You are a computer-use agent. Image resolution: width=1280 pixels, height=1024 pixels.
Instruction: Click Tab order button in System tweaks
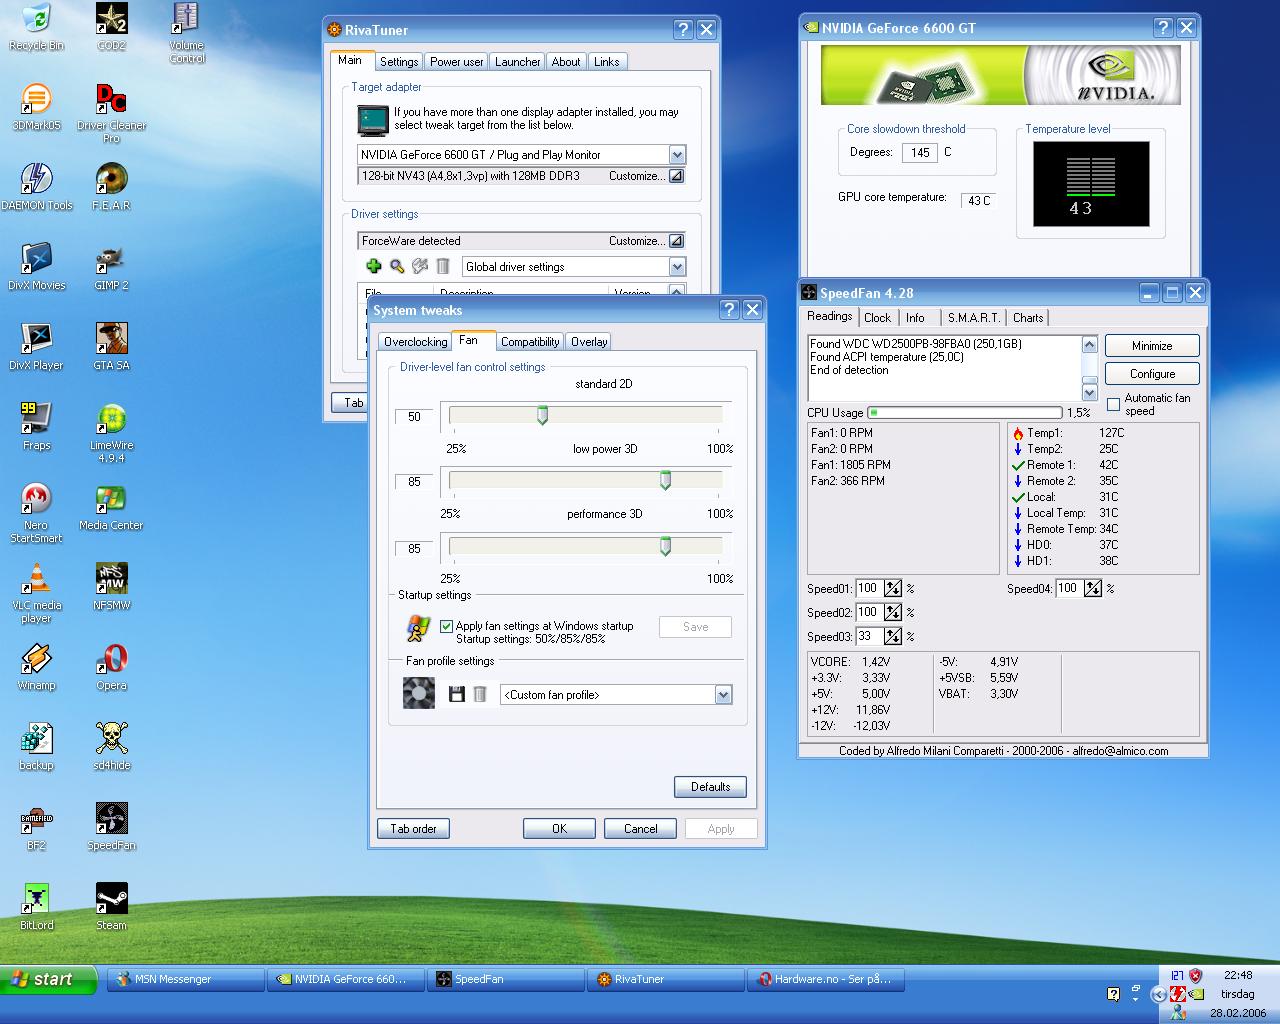point(413,829)
